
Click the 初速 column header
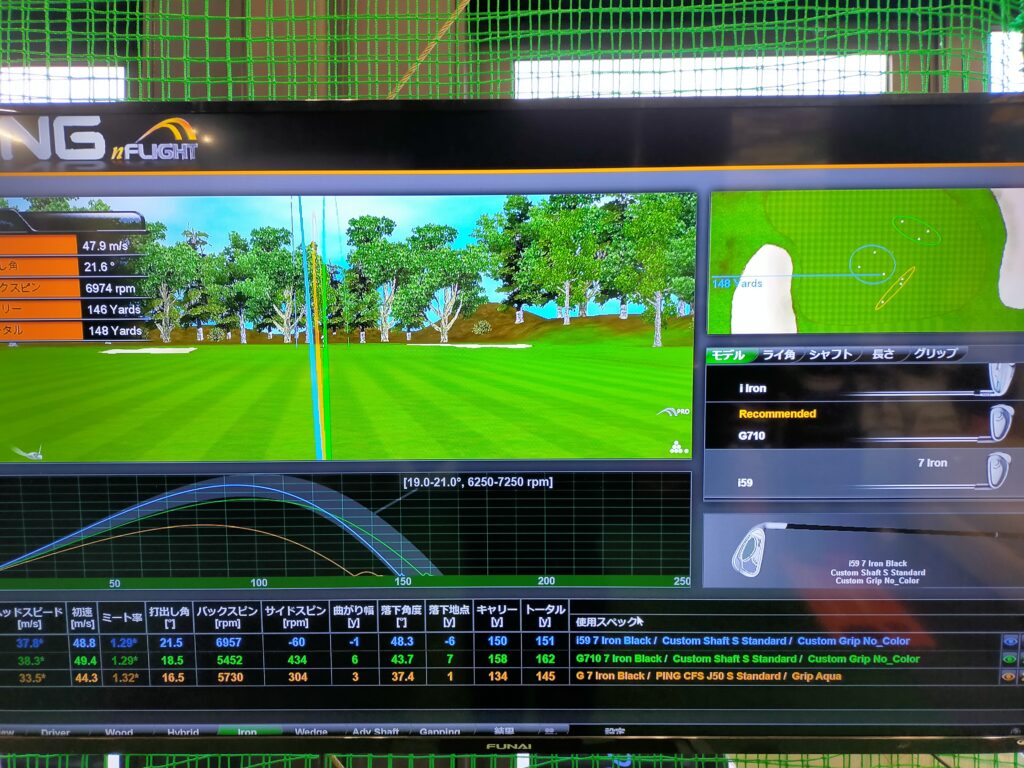click(x=82, y=617)
